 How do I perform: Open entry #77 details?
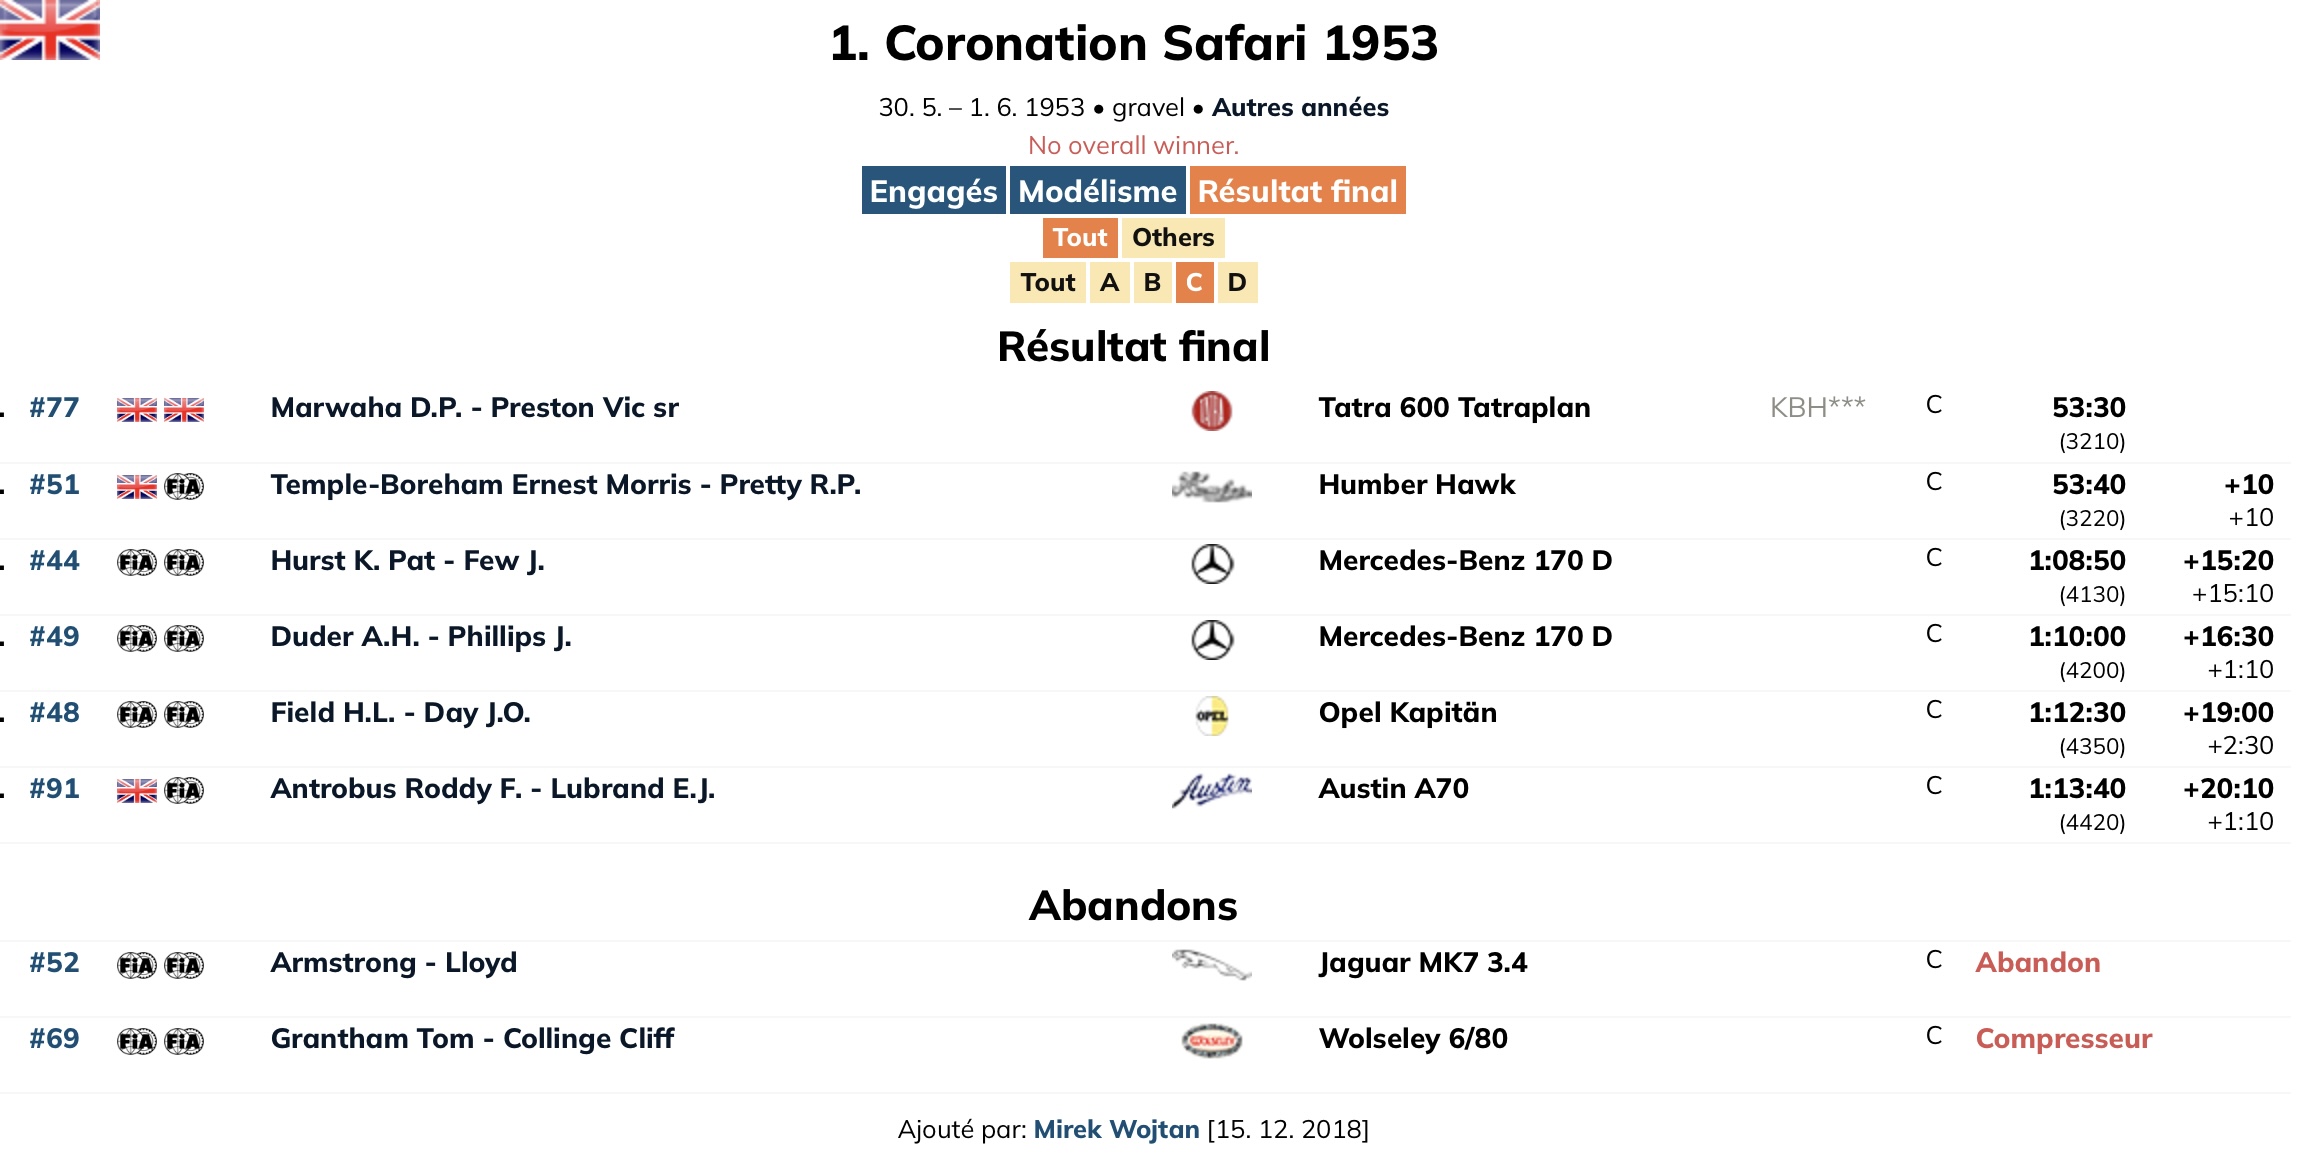tap(54, 408)
